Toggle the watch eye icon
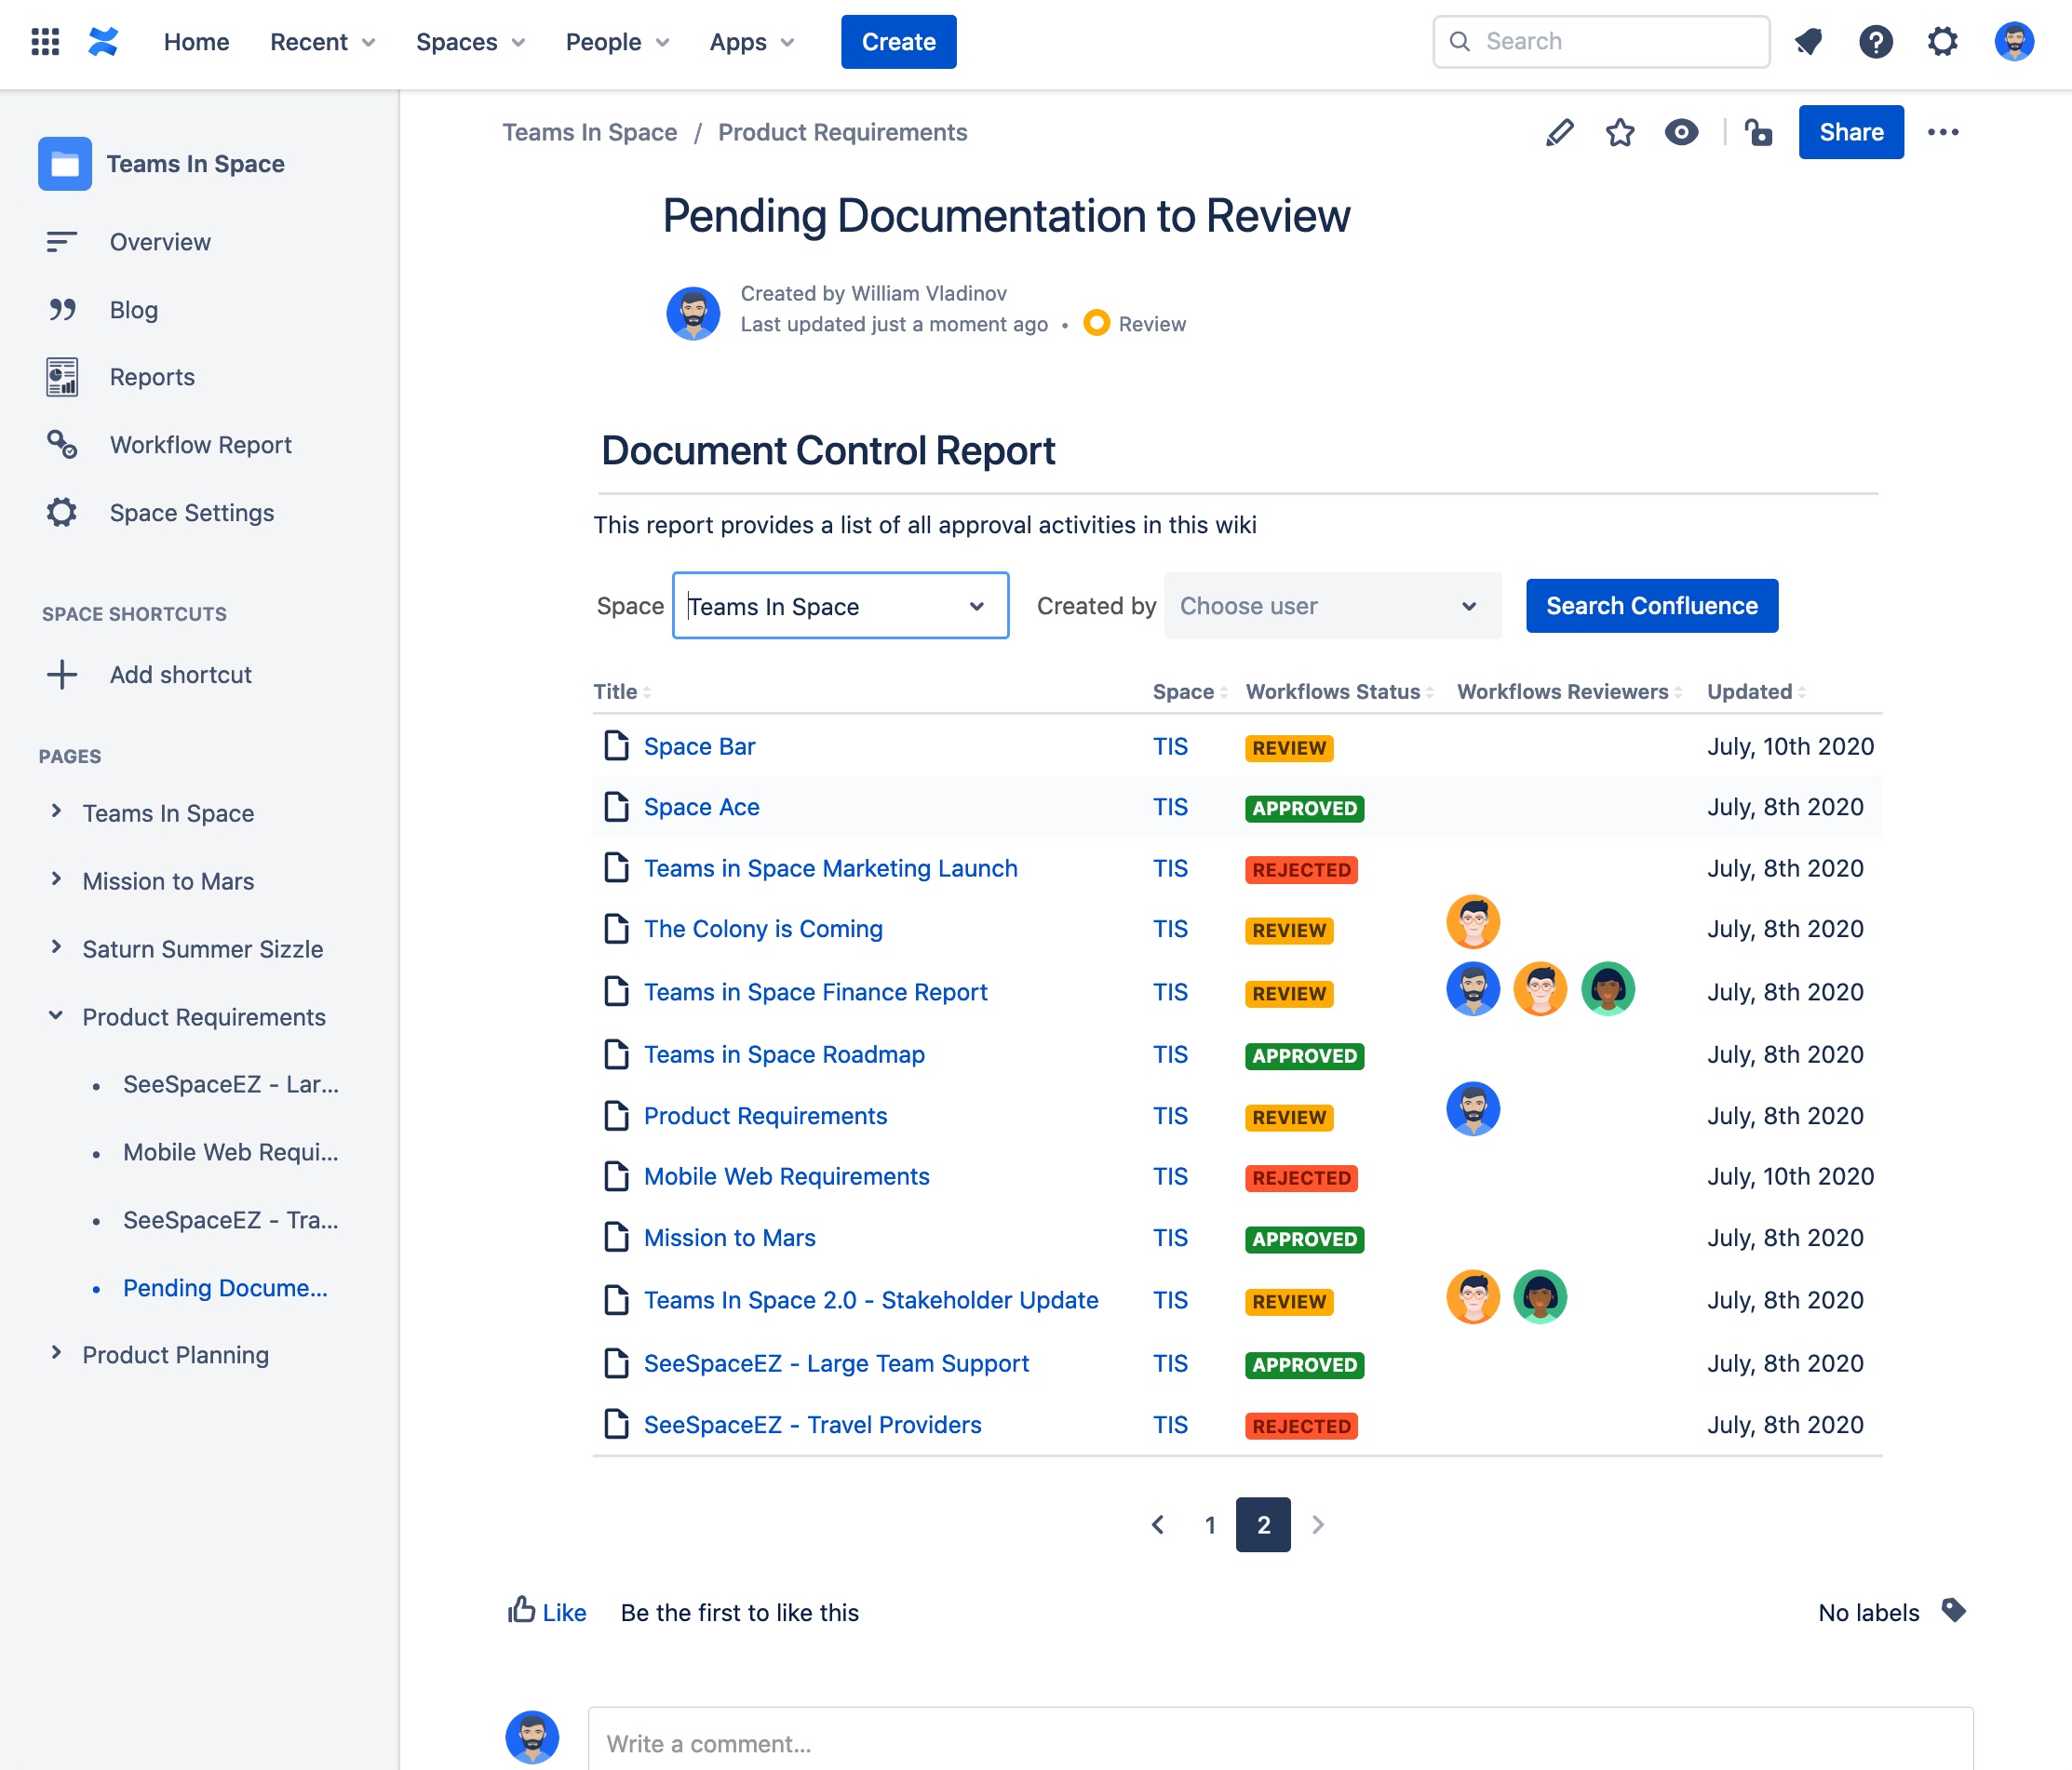The image size is (2072, 1770). click(1681, 132)
